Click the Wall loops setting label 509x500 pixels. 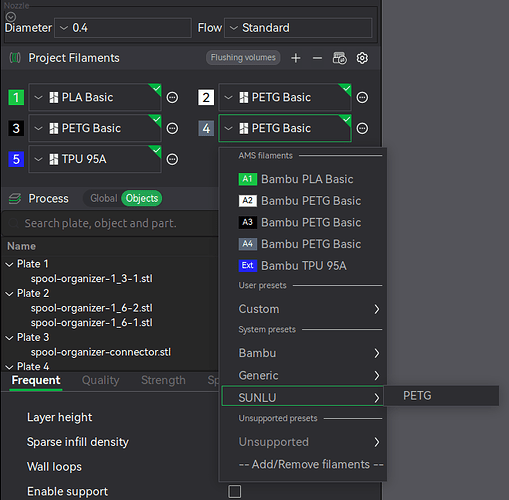tap(54, 467)
